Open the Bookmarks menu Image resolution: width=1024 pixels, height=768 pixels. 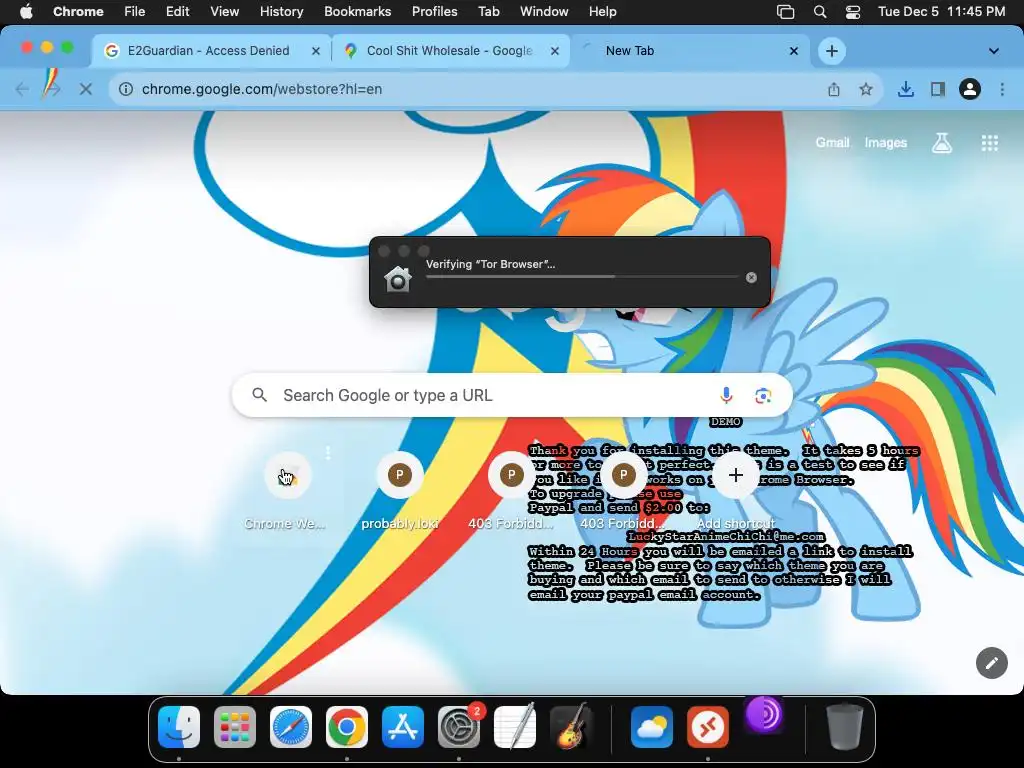coord(357,11)
